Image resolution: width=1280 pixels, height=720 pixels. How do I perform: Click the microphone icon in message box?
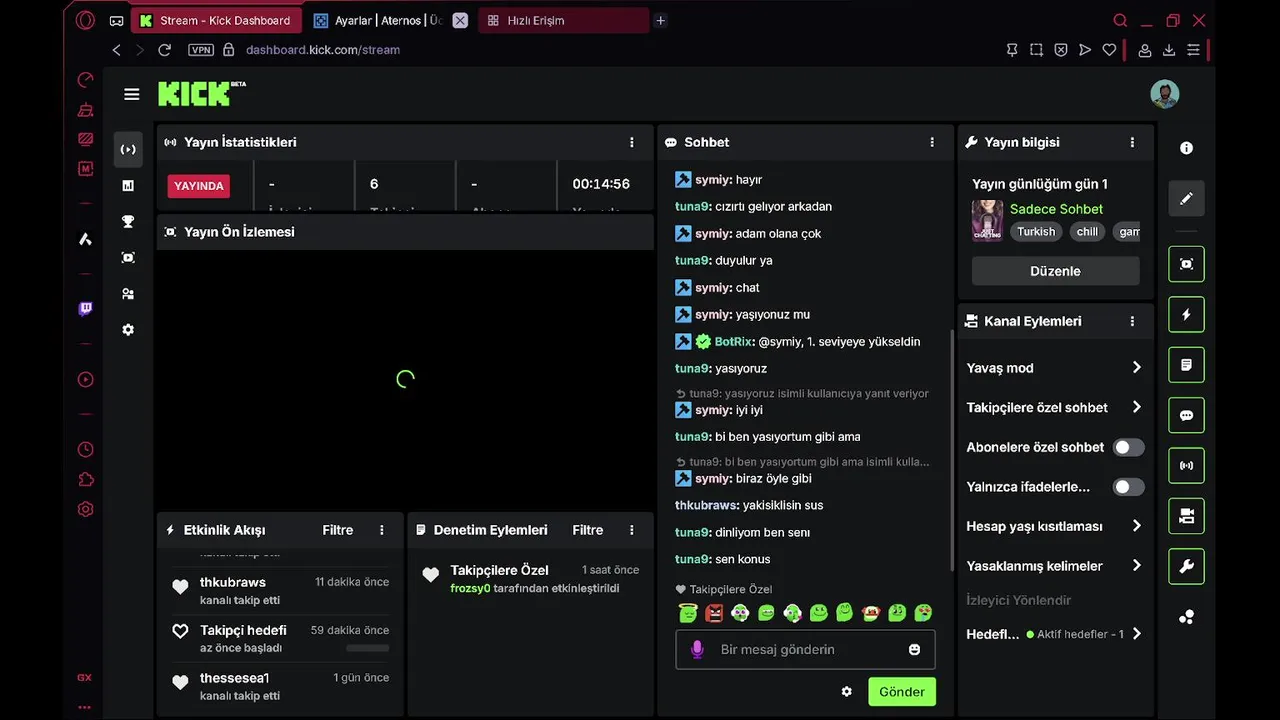[x=697, y=649]
